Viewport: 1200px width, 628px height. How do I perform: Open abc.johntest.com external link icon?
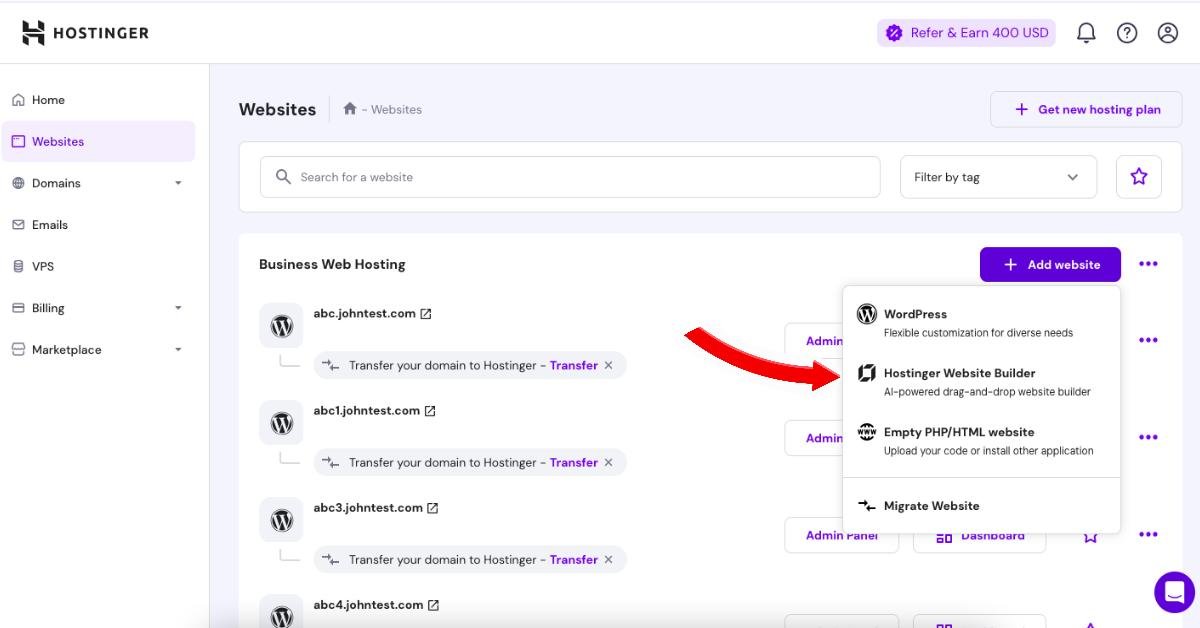pyautogui.click(x=426, y=314)
